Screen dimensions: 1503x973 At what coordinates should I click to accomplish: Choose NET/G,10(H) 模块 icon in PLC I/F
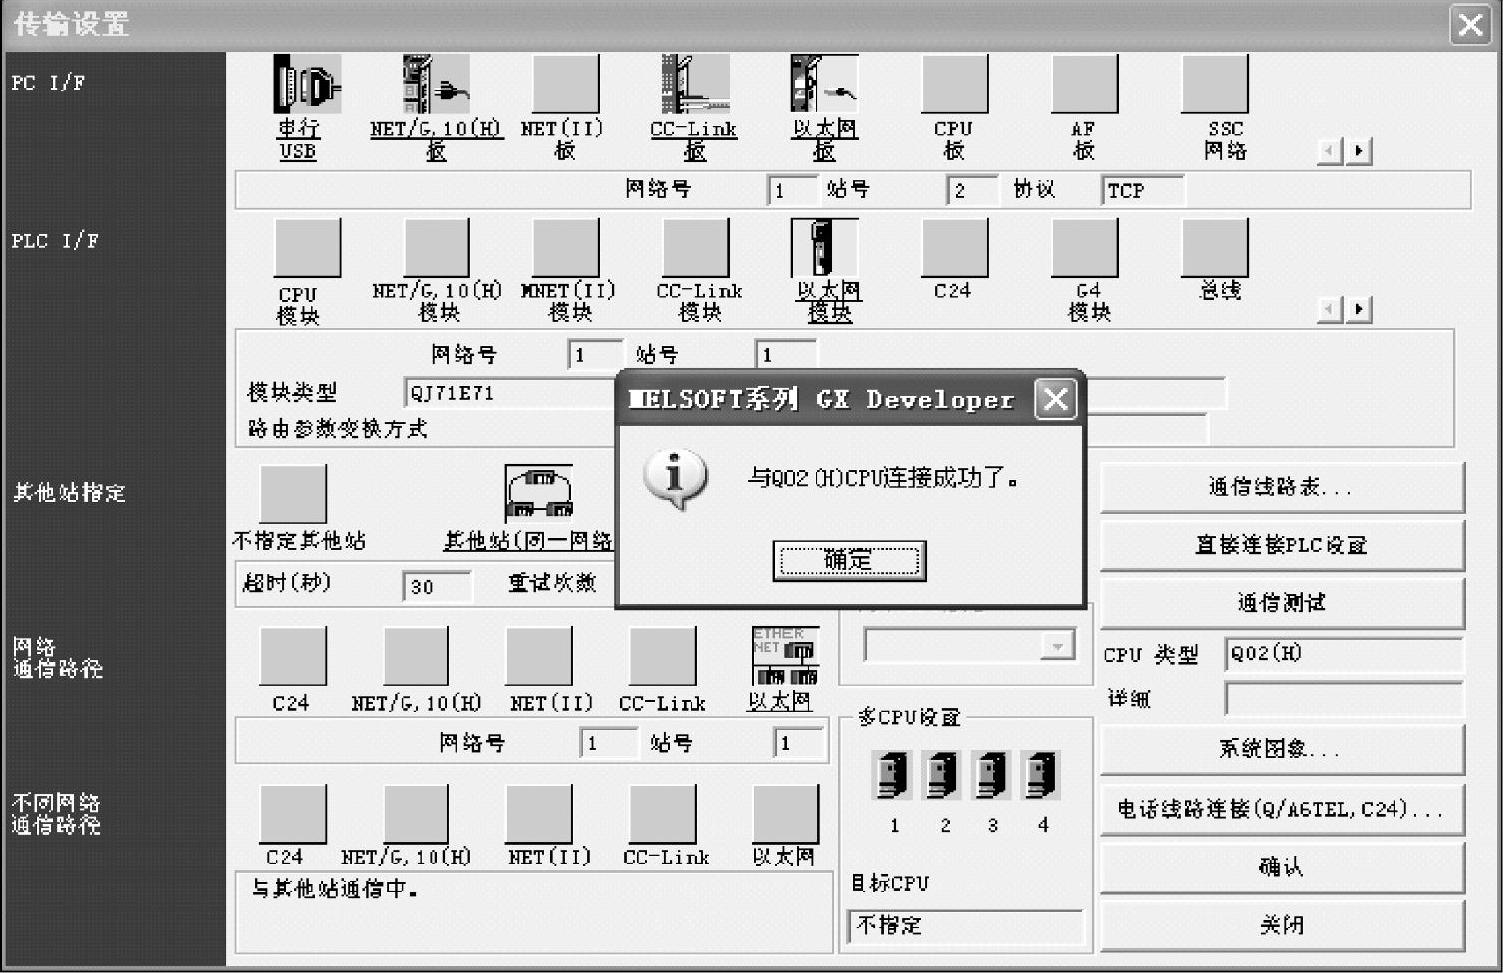[x=436, y=247]
